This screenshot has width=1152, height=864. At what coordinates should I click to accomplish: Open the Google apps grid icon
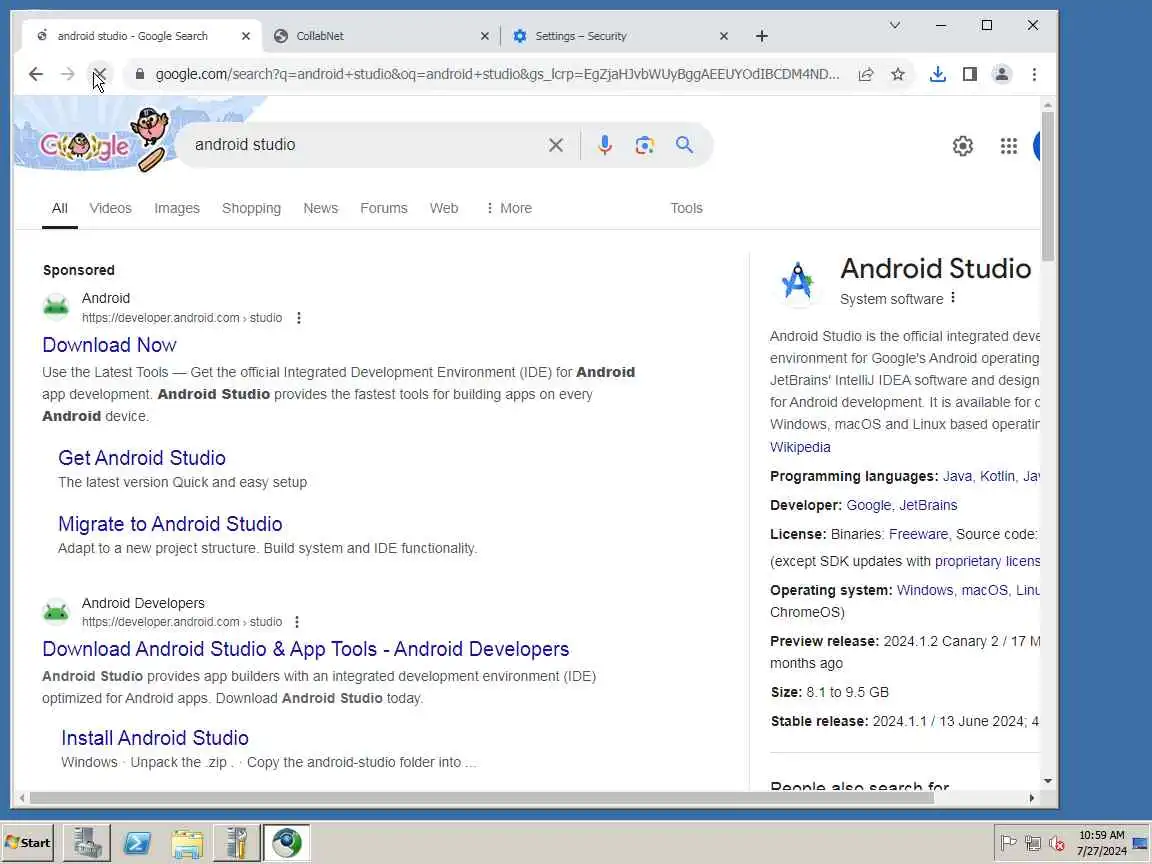coord(1009,146)
